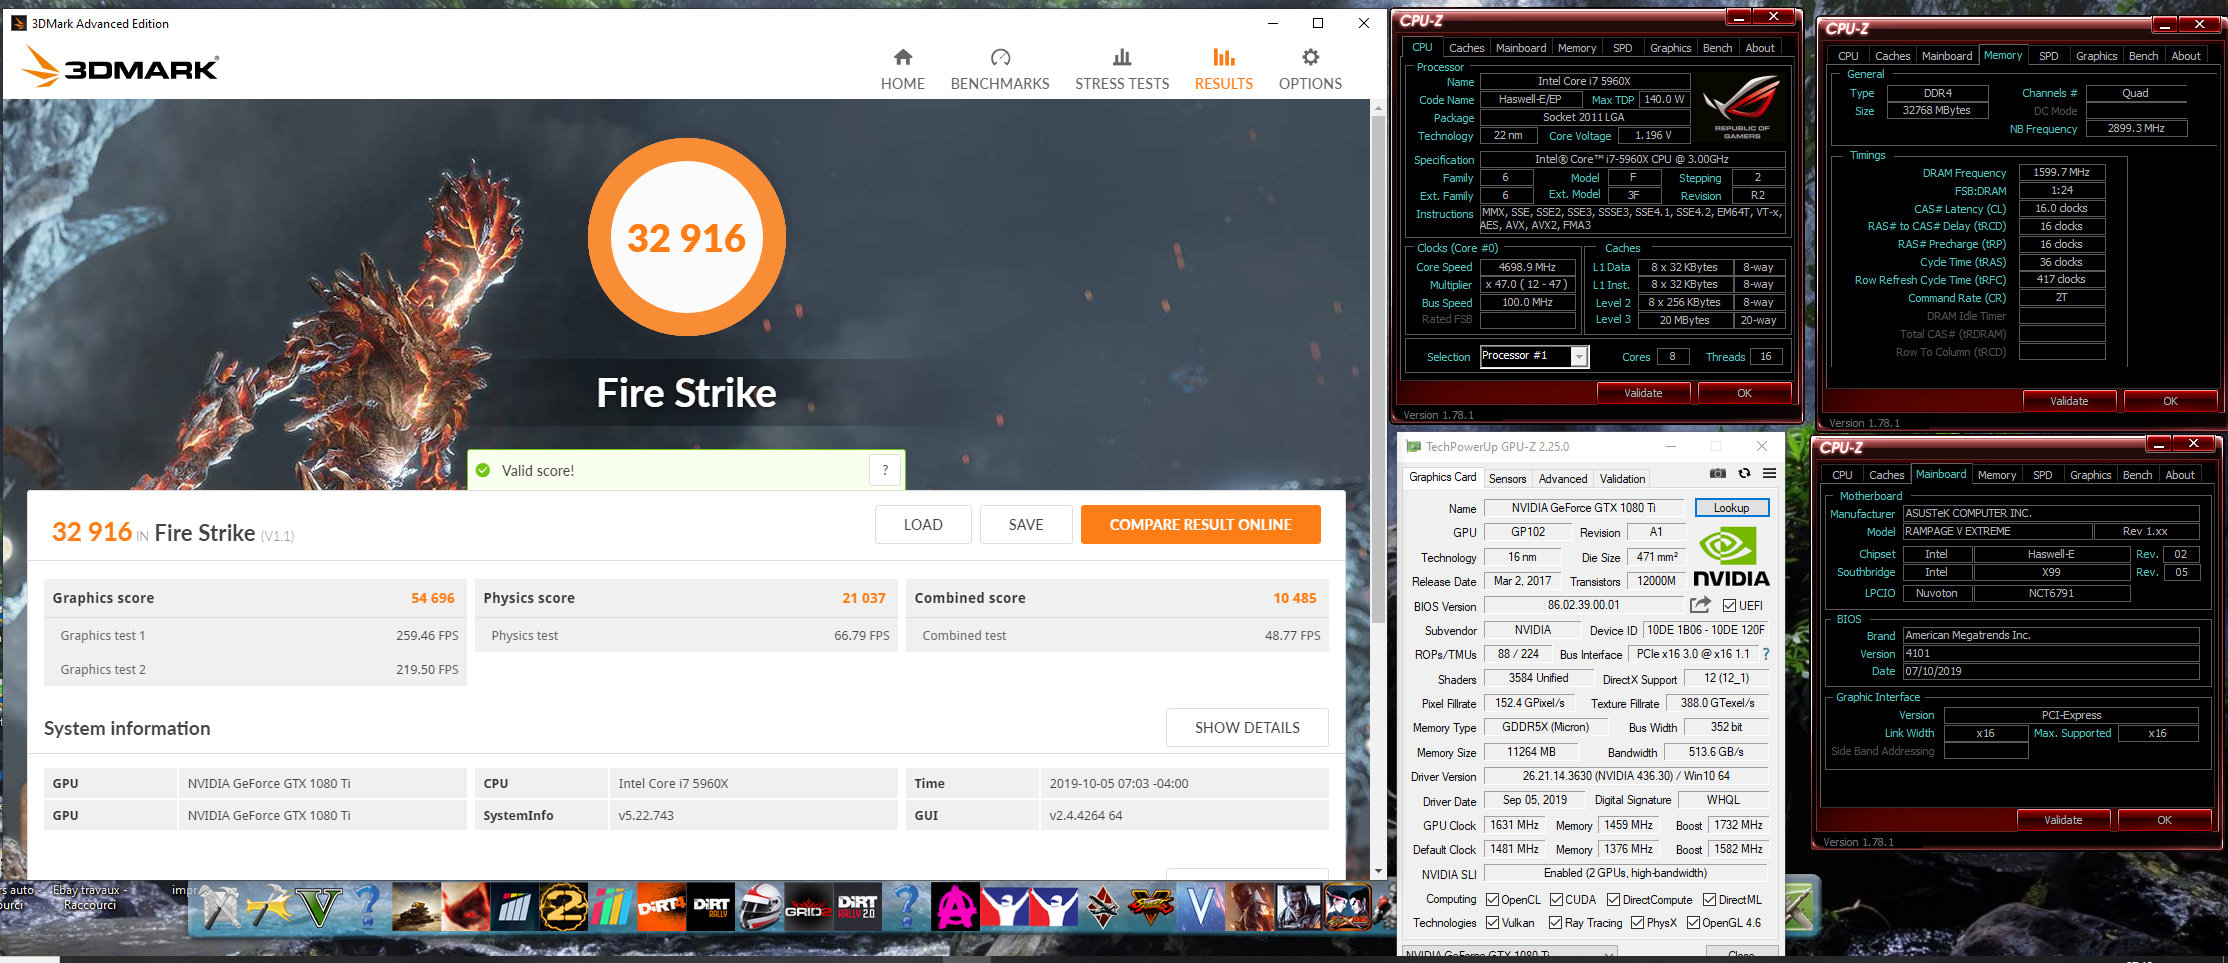Click the Physics score value 21 037
The height and width of the screenshot is (963, 2228).
click(x=863, y=598)
